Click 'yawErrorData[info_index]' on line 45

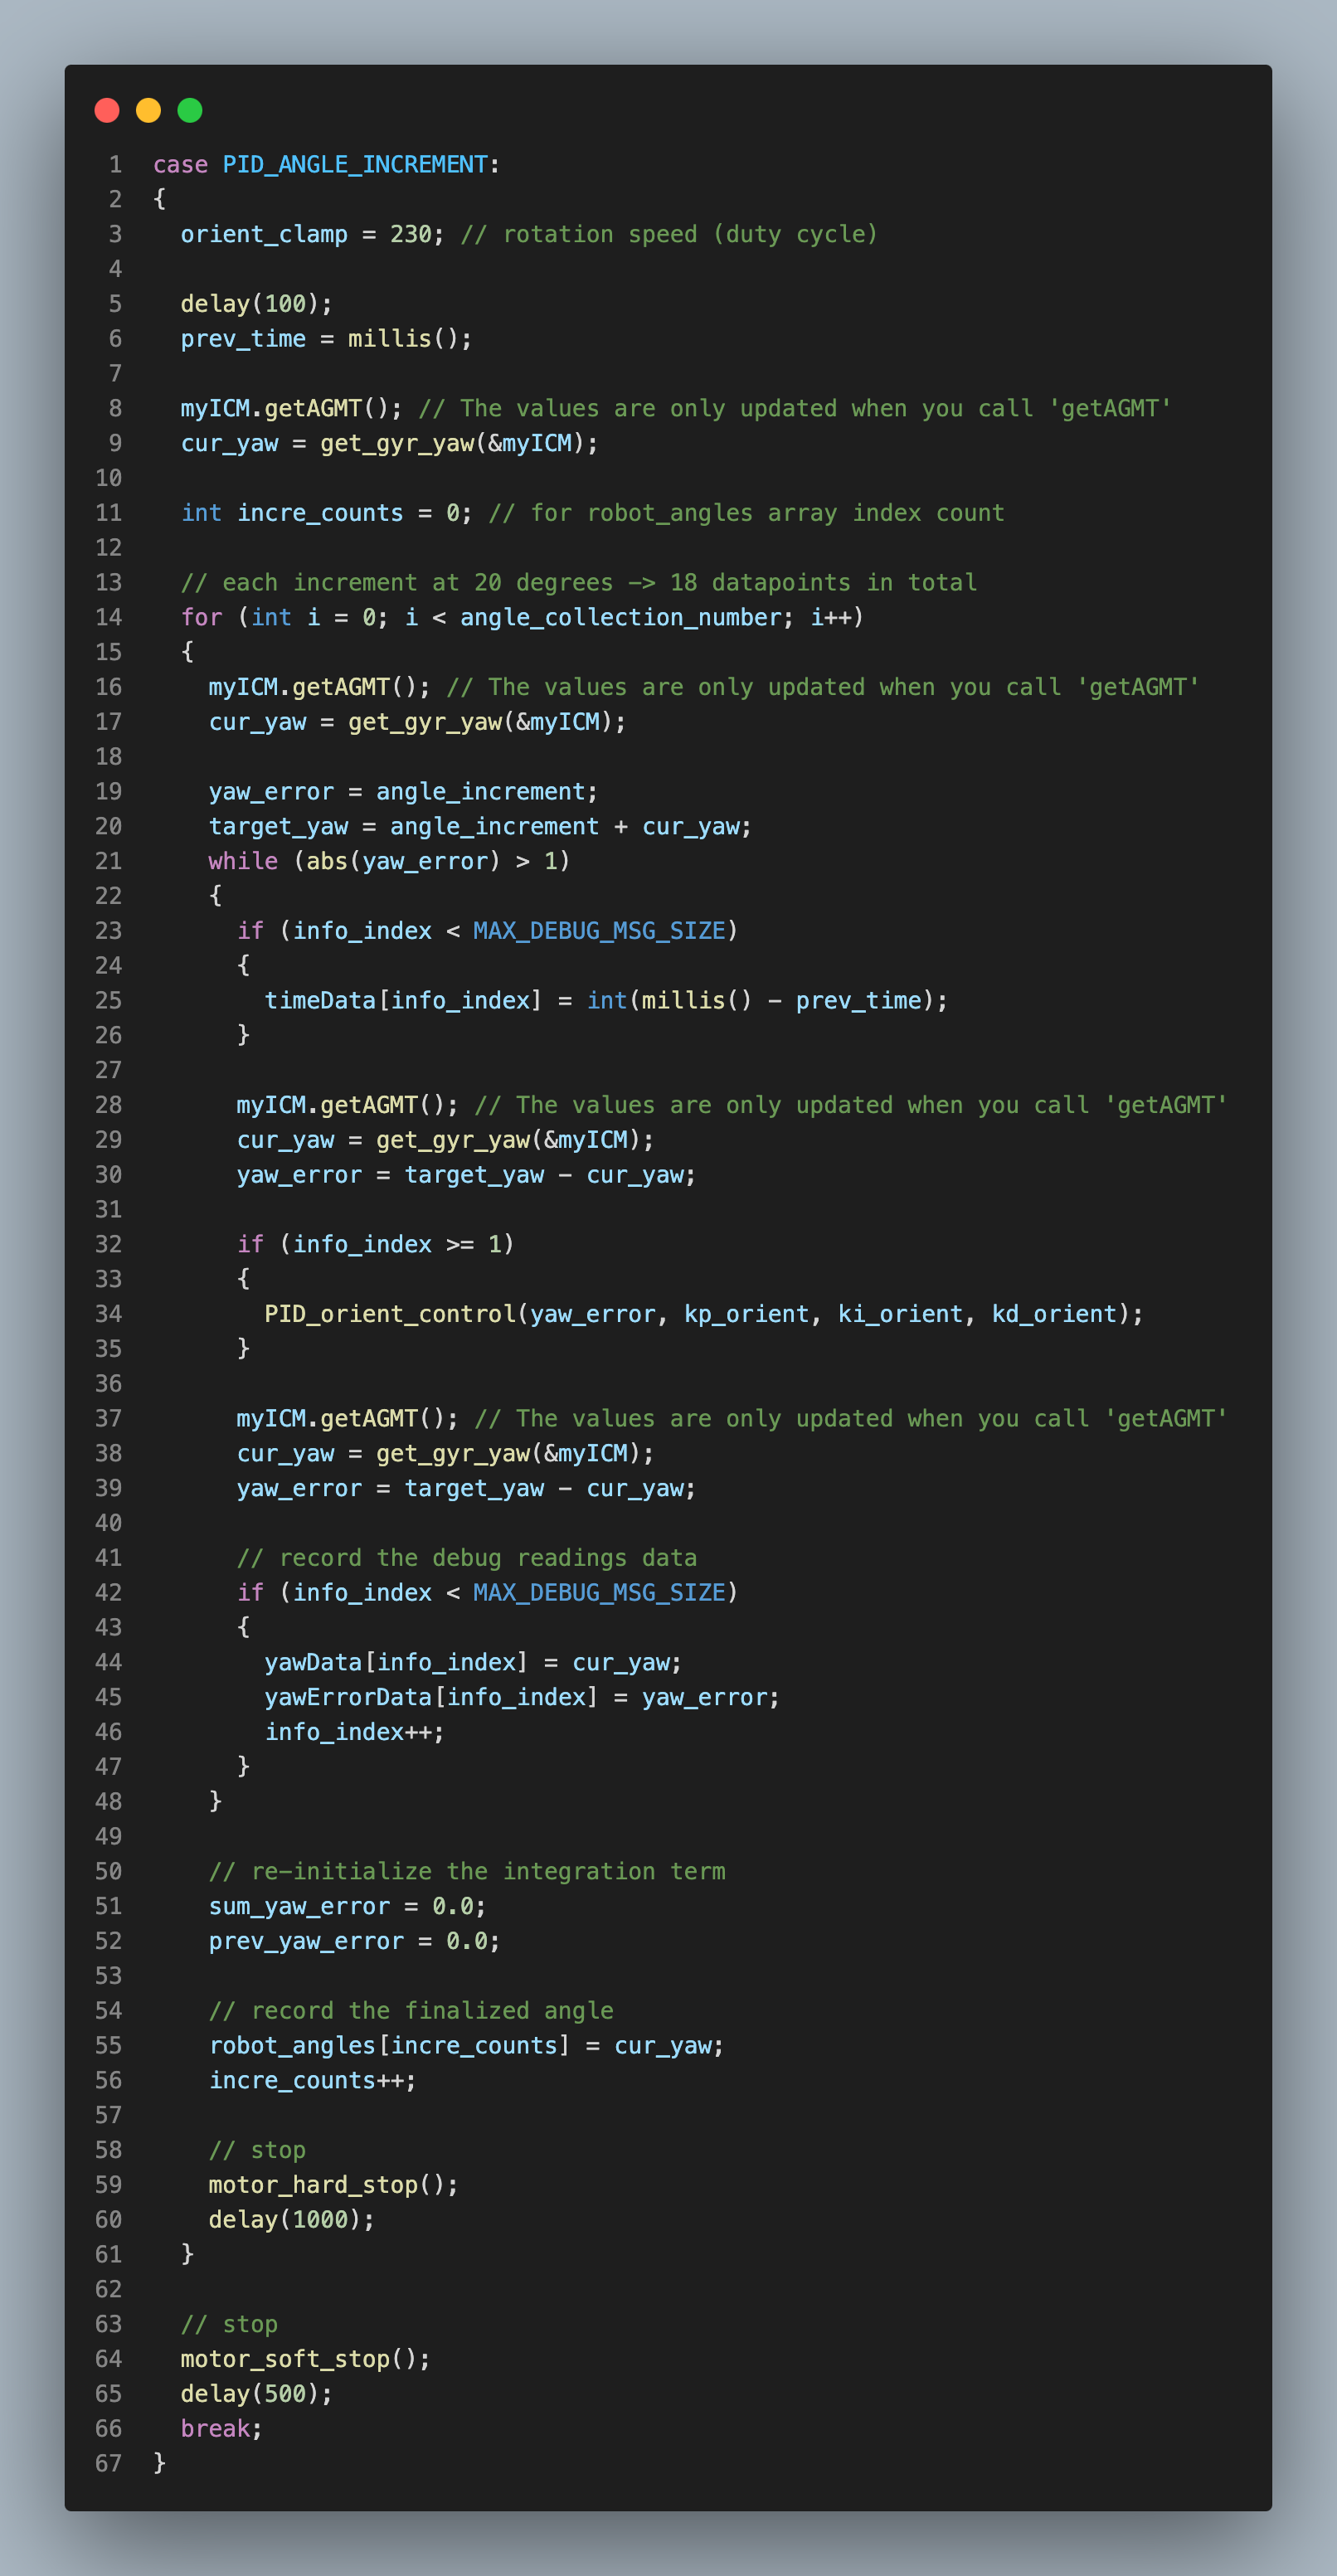431,1698
